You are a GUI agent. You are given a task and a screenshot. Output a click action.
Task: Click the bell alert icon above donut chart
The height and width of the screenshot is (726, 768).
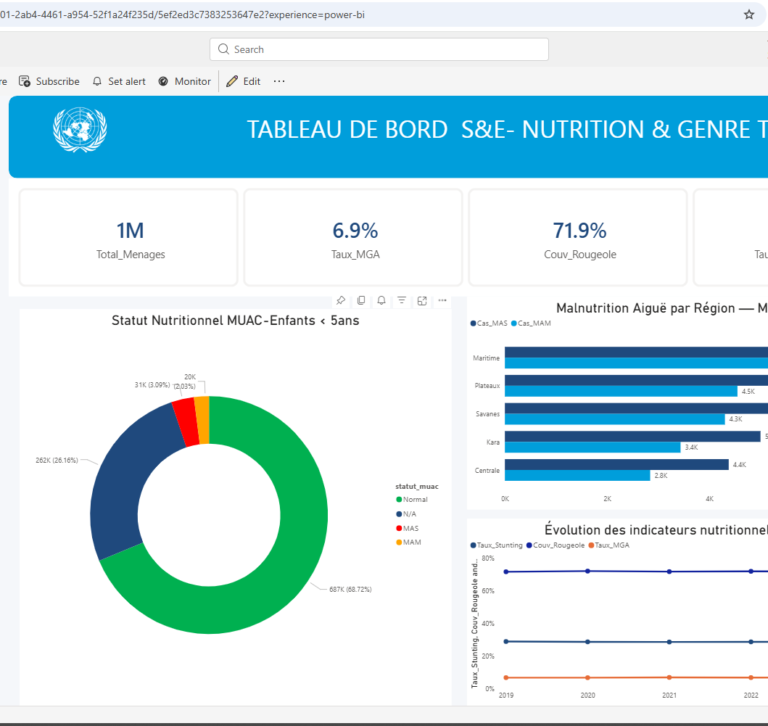click(x=381, y=300)
